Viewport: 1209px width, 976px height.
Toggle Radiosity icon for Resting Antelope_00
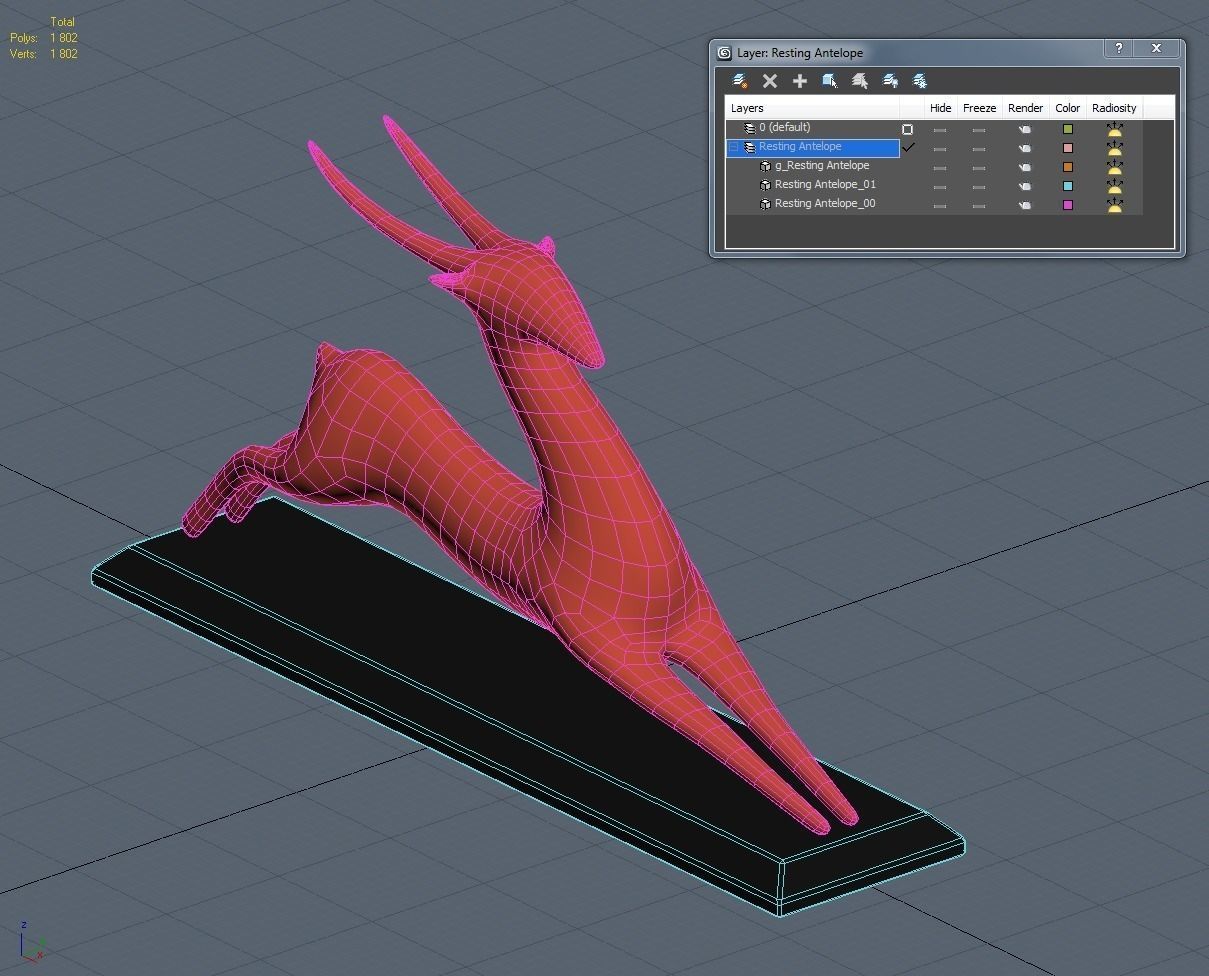click(x=1114, y=205)
